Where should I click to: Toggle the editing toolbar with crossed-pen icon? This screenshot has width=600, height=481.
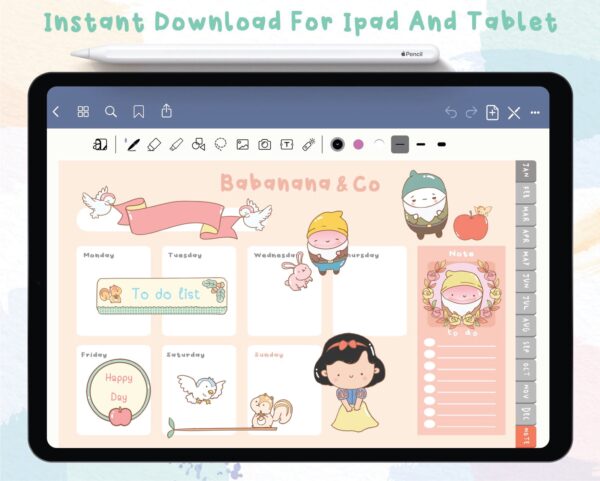coord(514,113)
